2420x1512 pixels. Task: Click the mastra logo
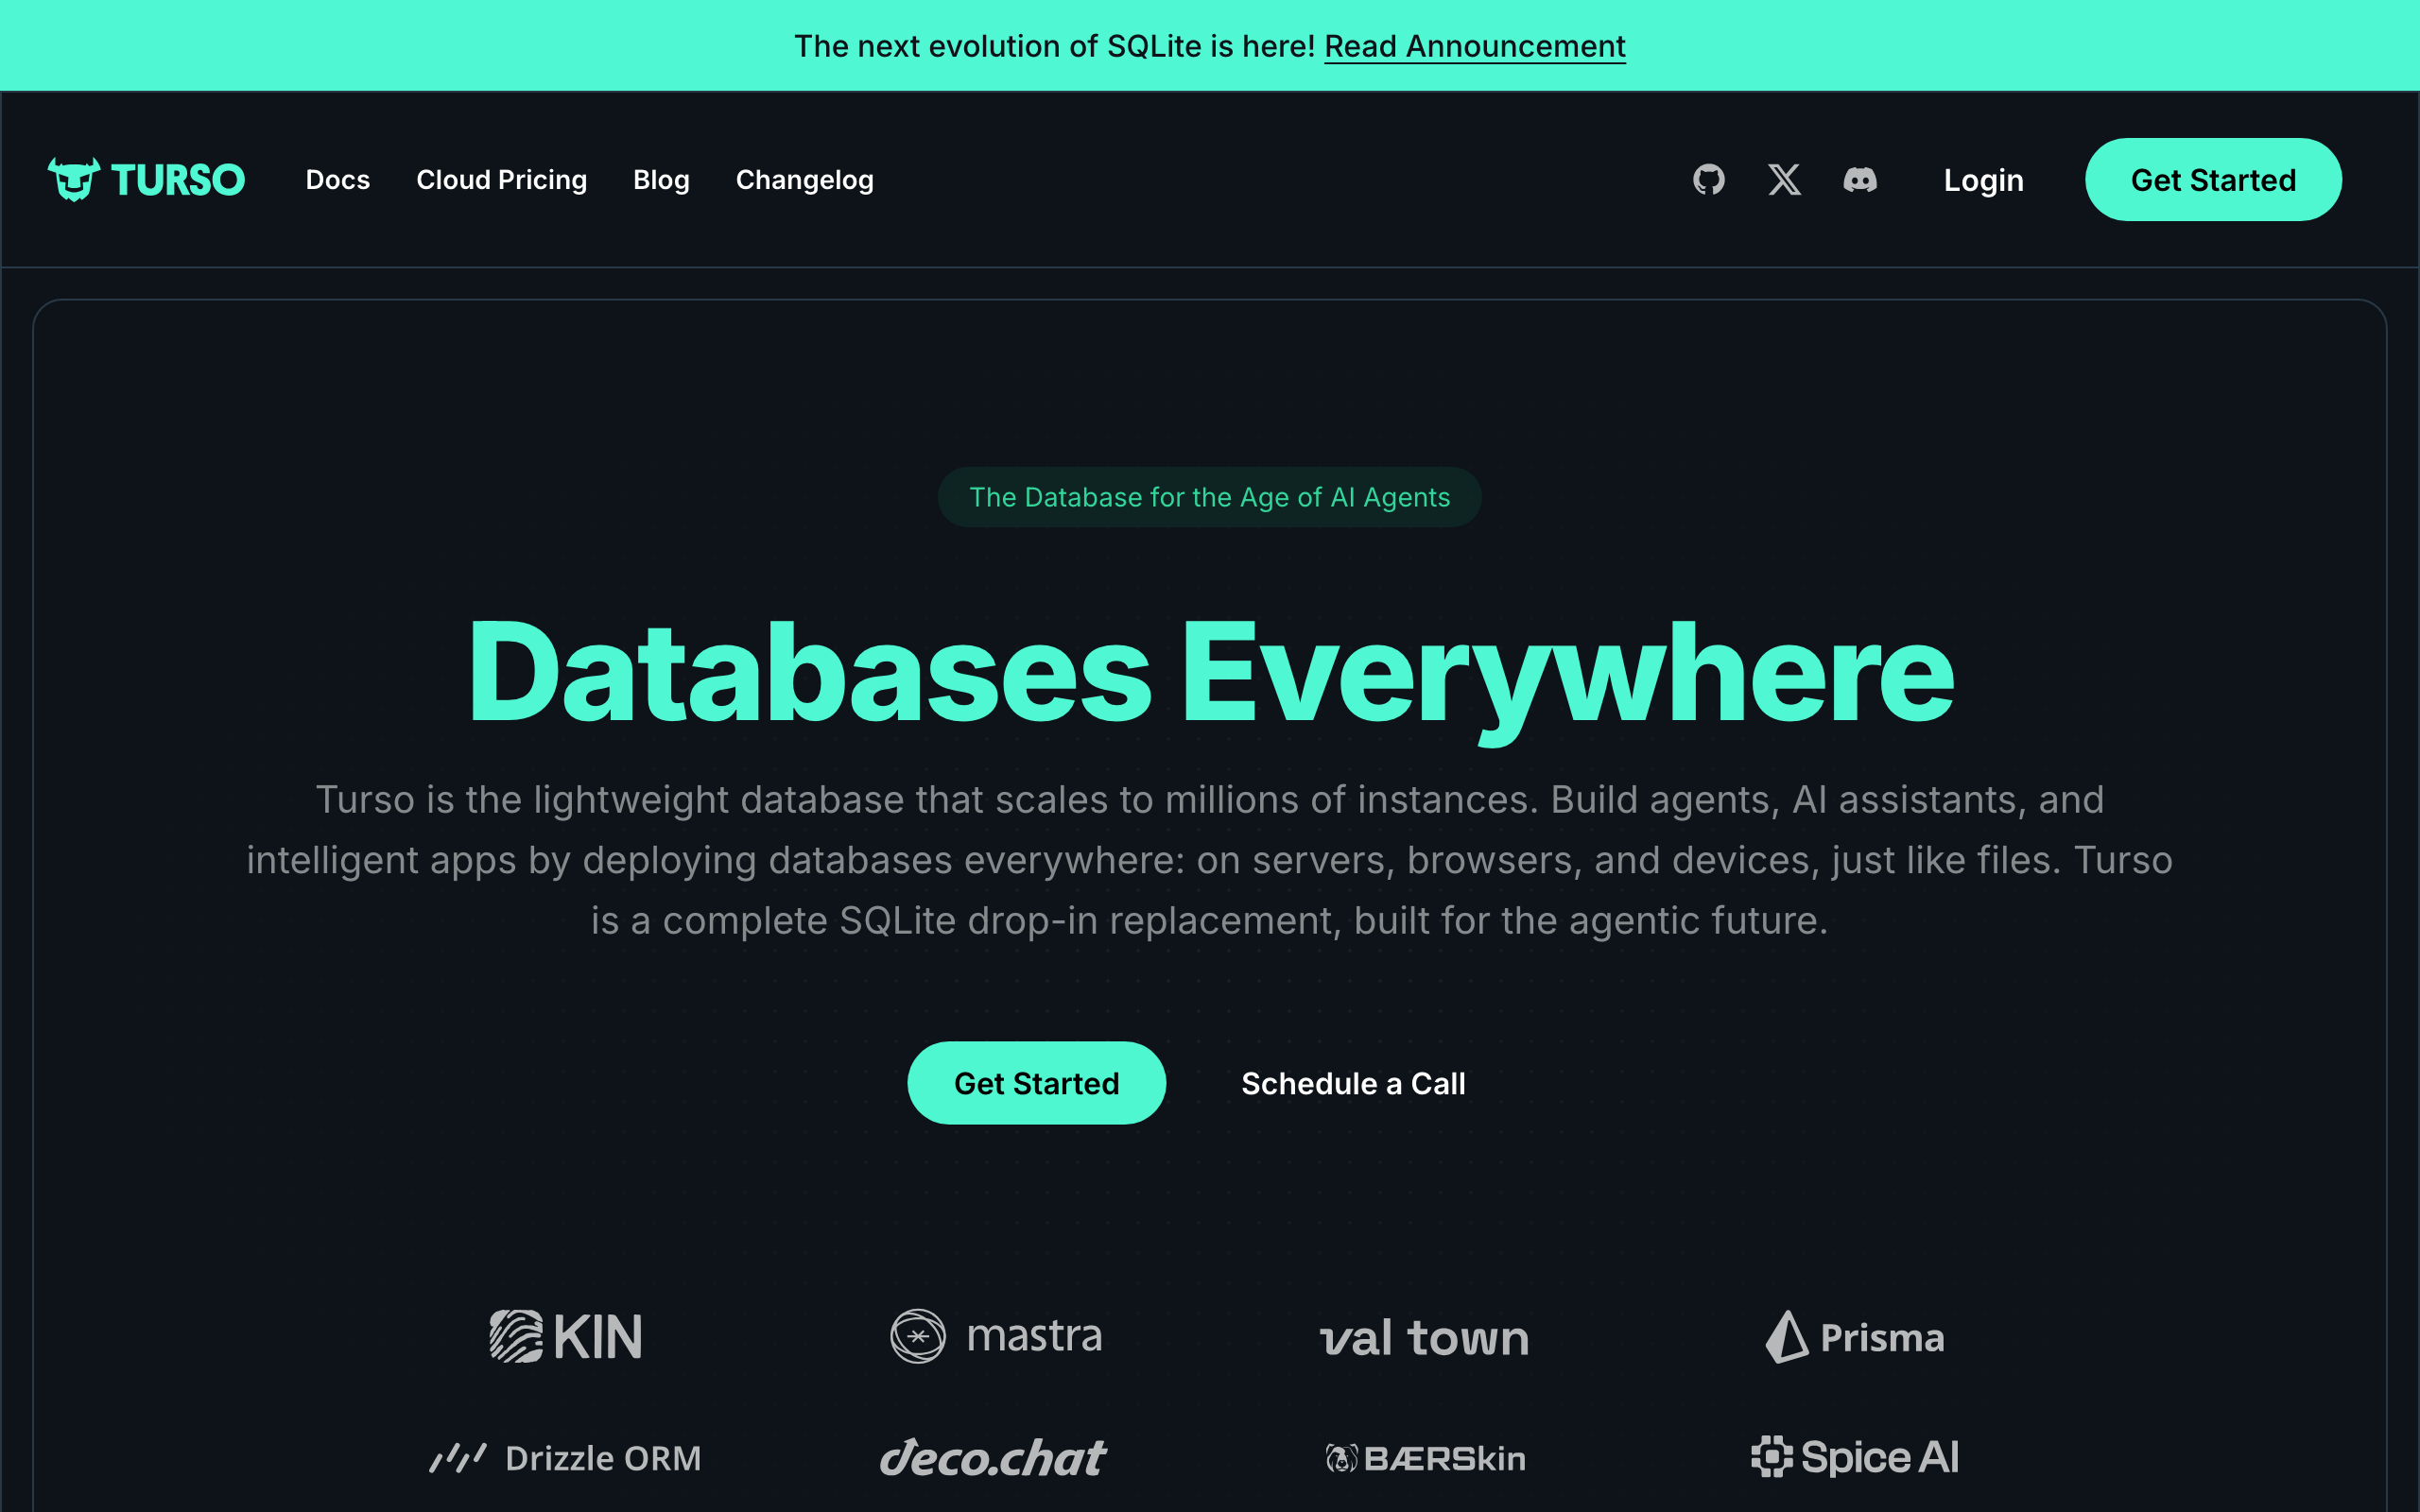[x=996, y=1336]
